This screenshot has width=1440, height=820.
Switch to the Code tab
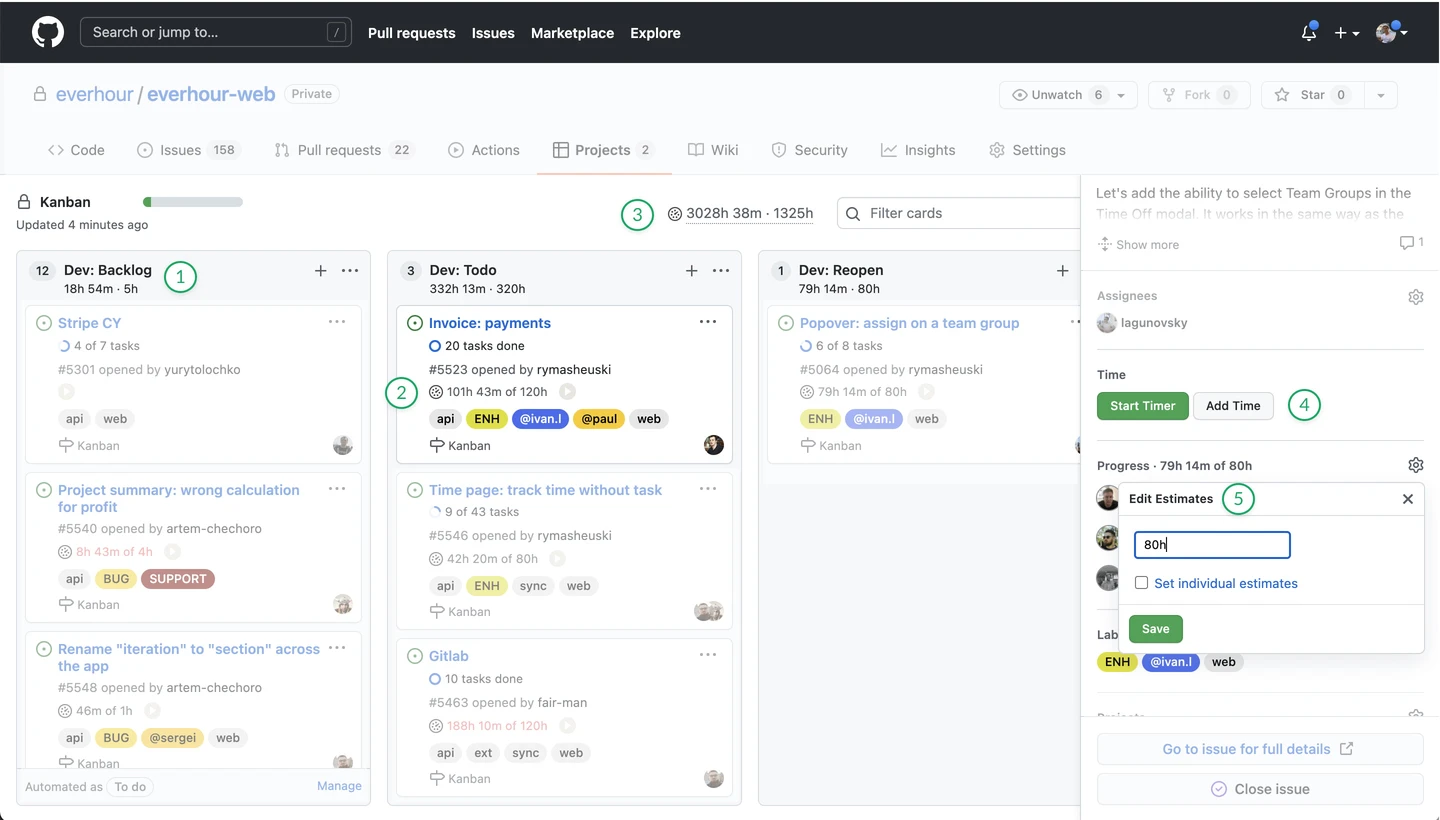pyautogui.click(x=76, y=150)
